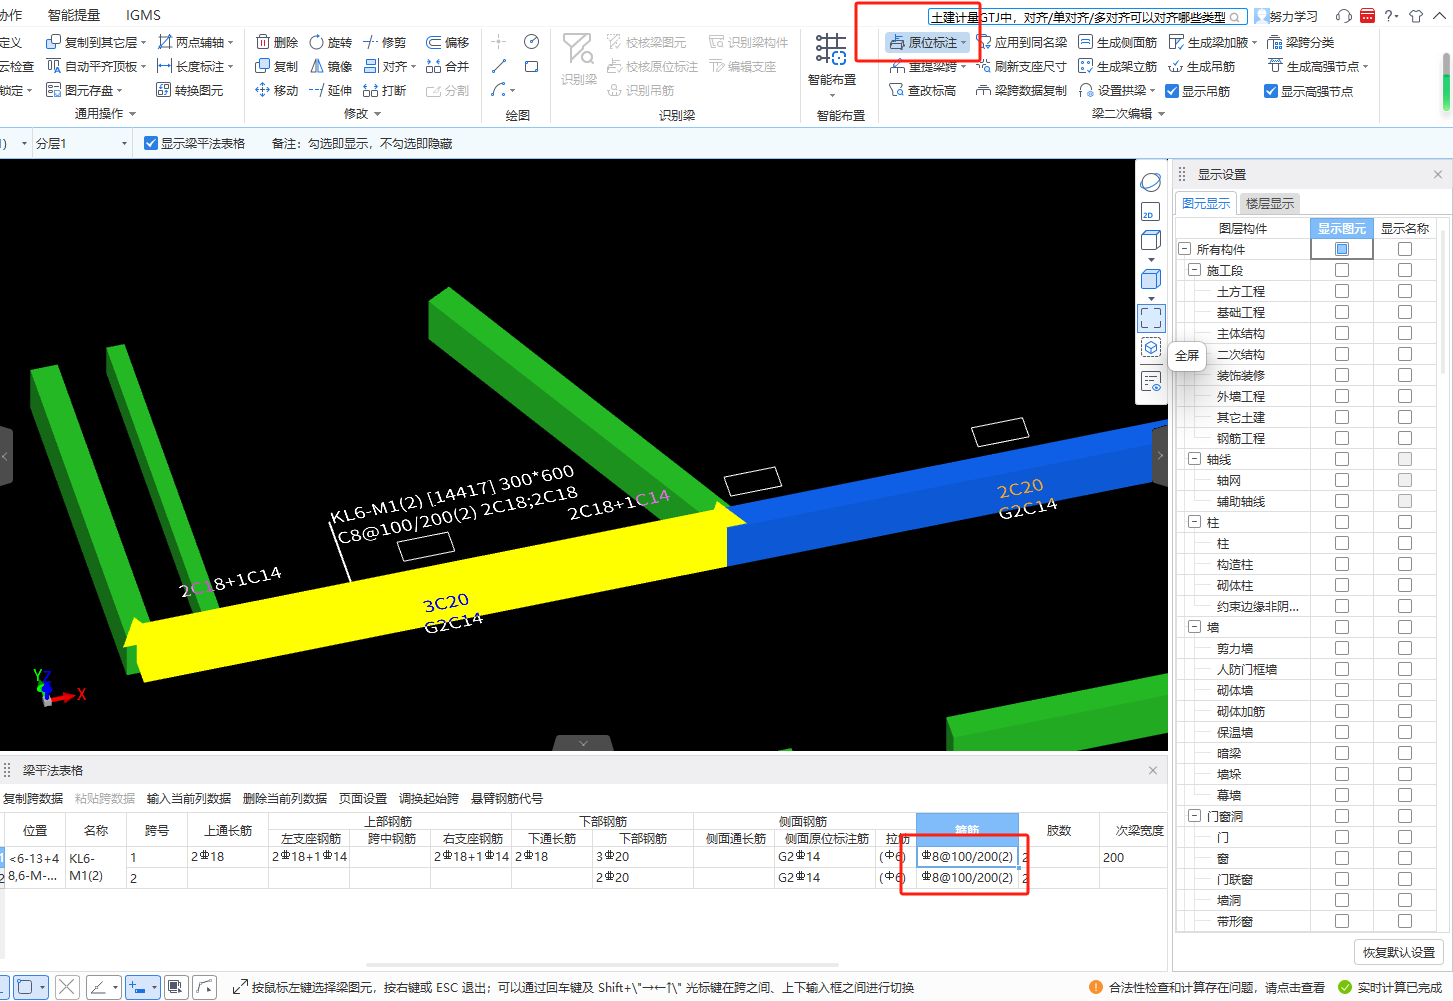The height and width of the screenshot is (1001, 1453).
Task: Click the down-arrow handle under the 3D view
Action: coord(583,743)
